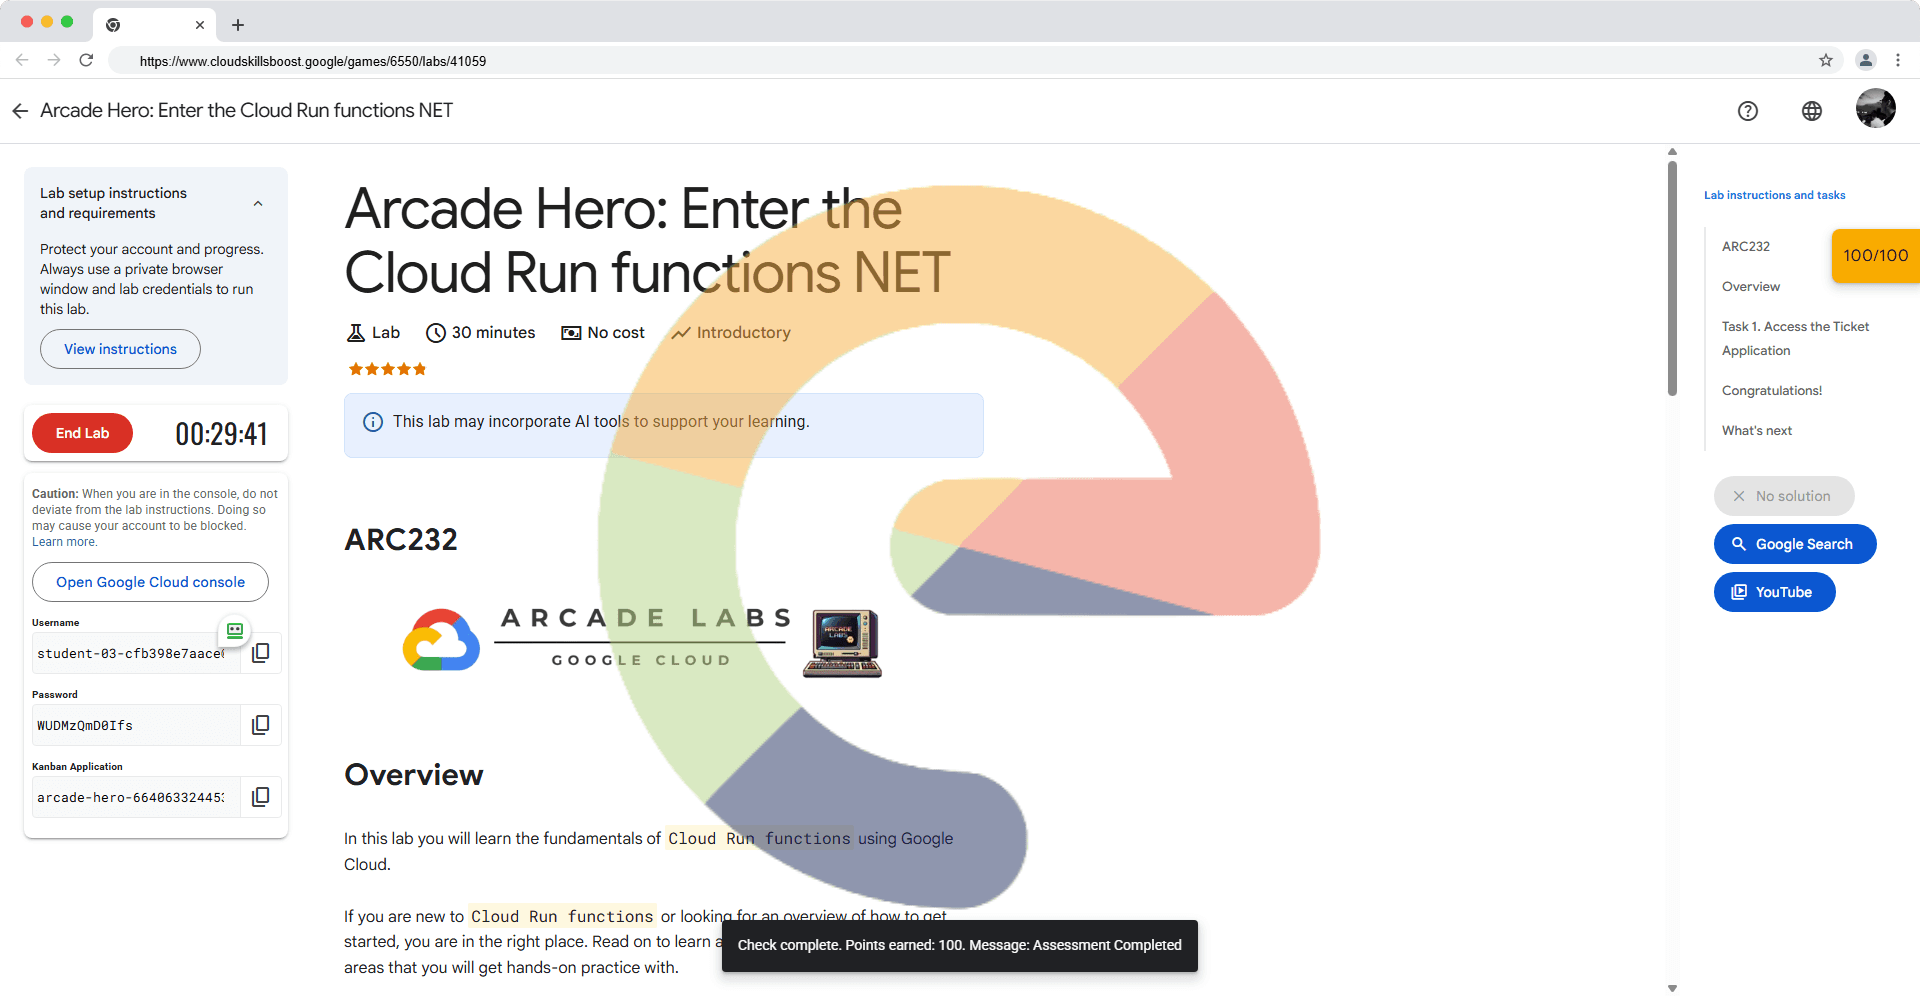
Task: Reload the browser page
Action: (87, 61)
